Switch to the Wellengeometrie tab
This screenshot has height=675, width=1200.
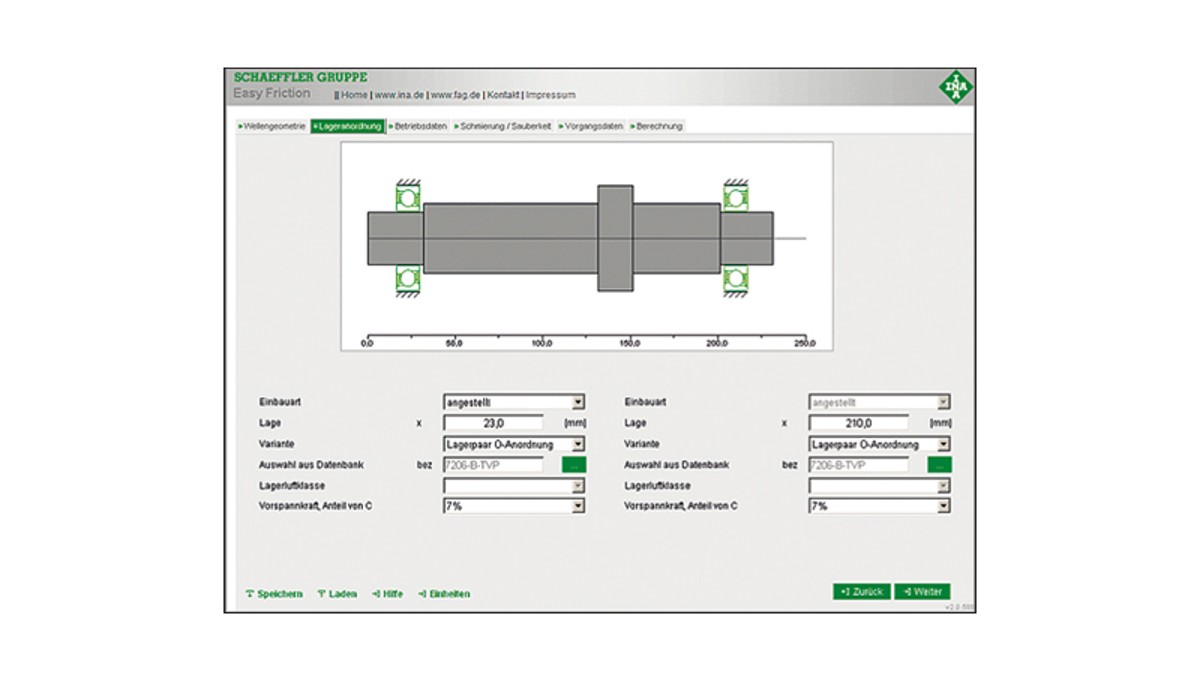coord(272,127)
